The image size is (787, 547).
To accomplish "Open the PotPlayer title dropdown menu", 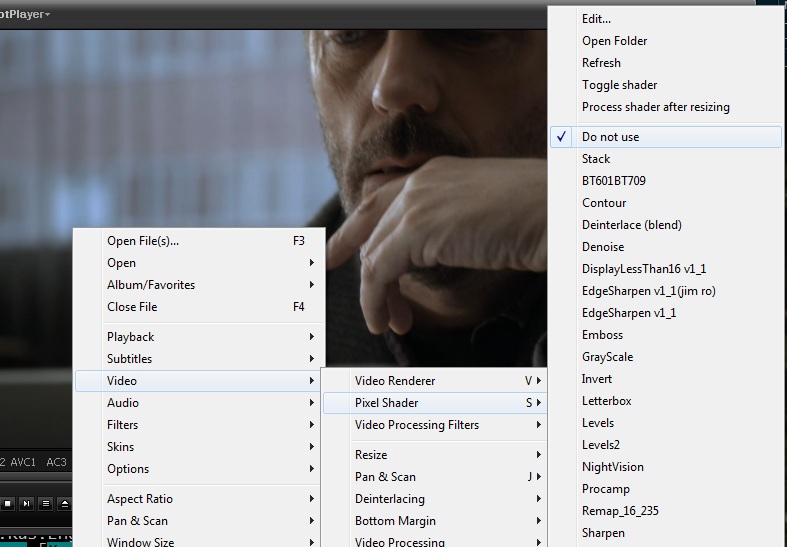I will [x=27, y=14].
